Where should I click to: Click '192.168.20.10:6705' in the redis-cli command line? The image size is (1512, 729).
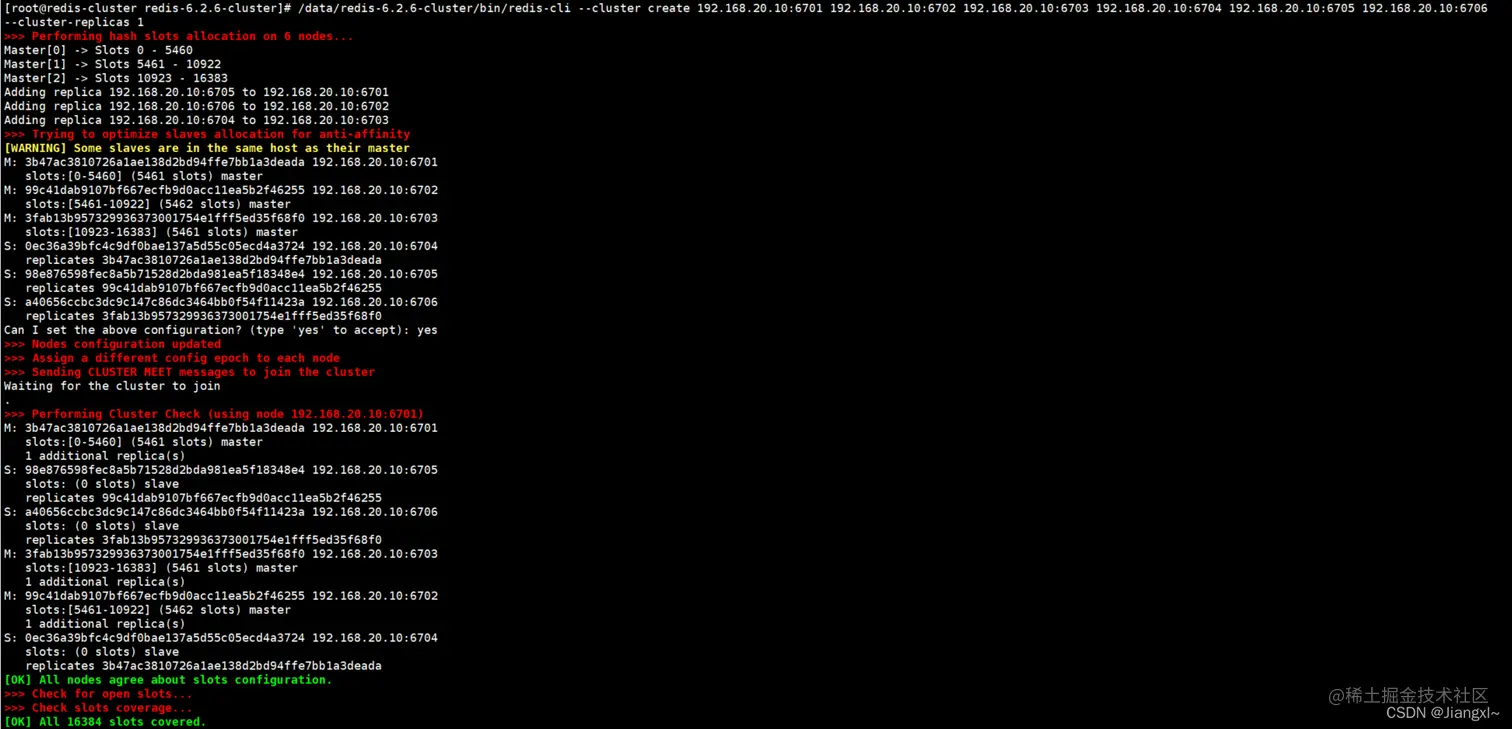pos(1292,8)
